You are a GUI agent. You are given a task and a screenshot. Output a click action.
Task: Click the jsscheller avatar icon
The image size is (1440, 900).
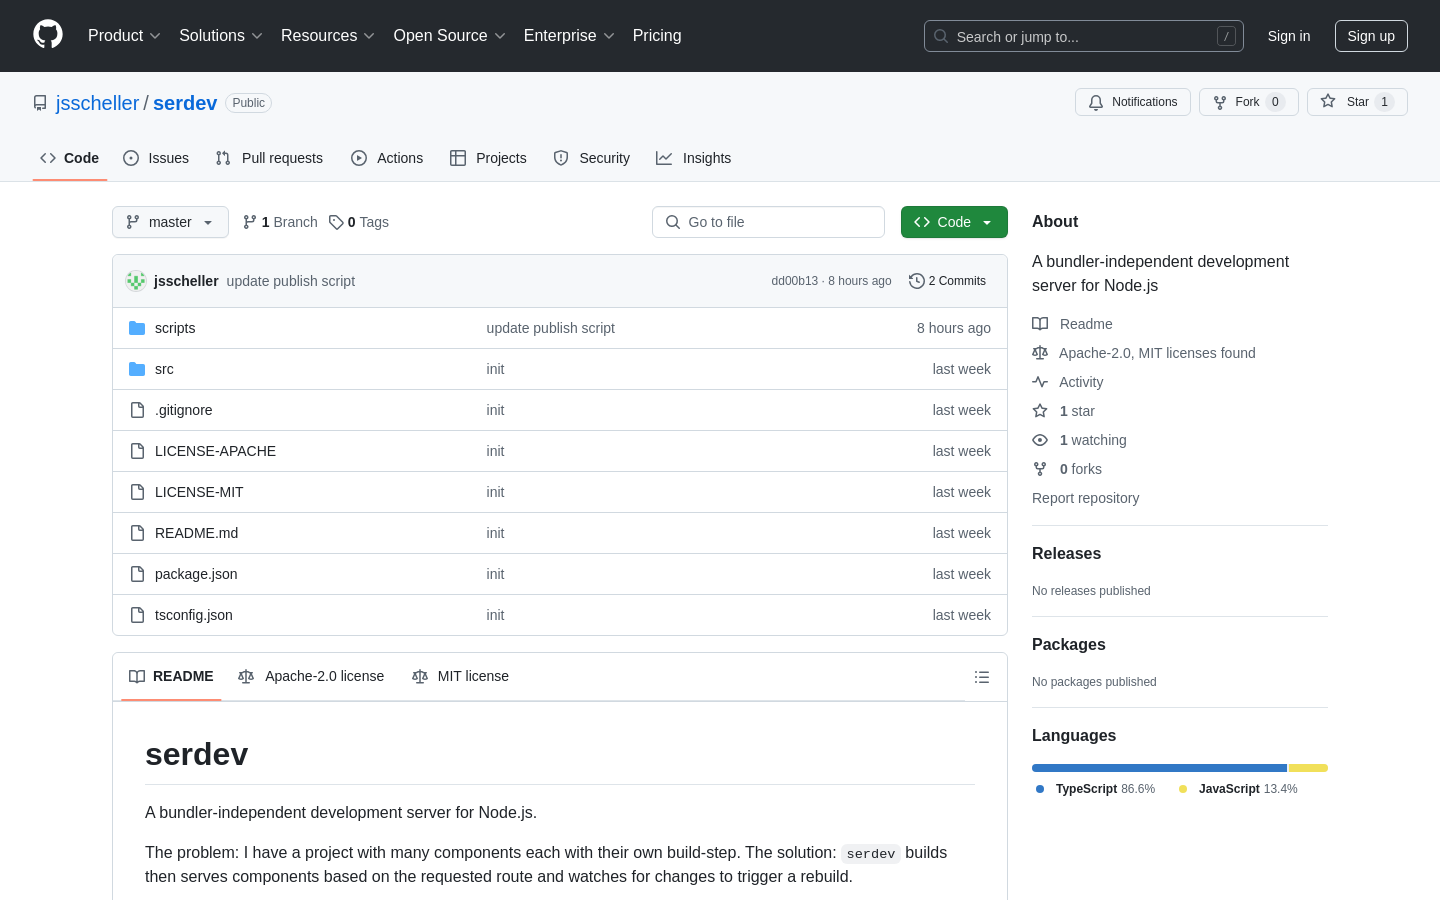click(136, 281)
